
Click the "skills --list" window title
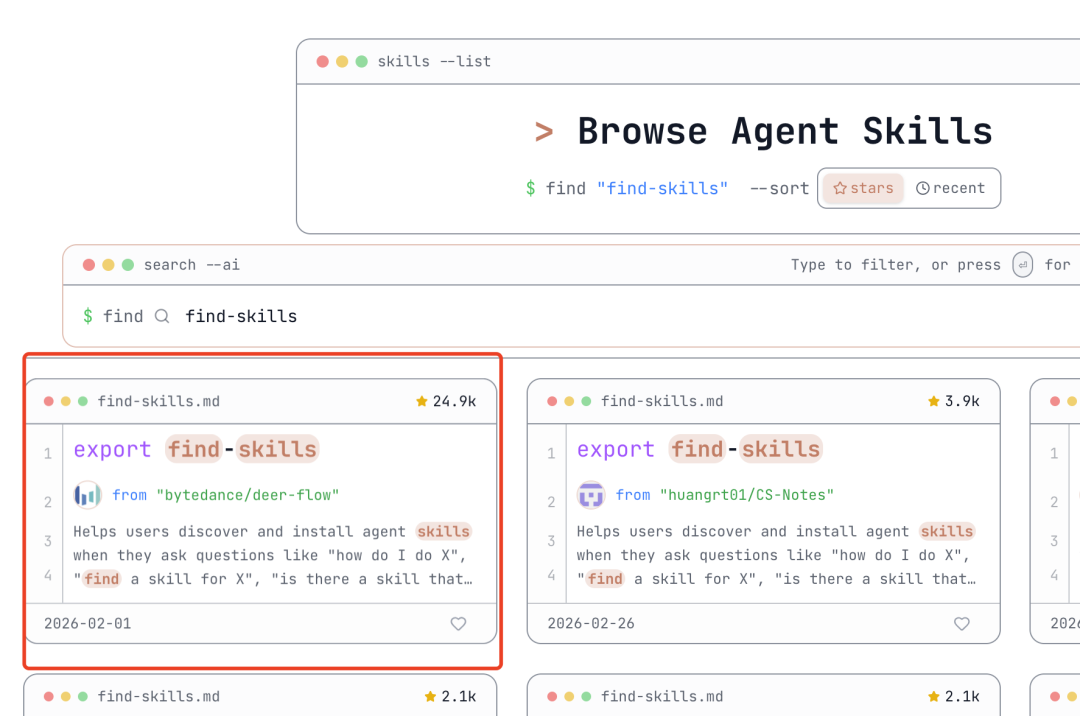(x=434, y=61)
